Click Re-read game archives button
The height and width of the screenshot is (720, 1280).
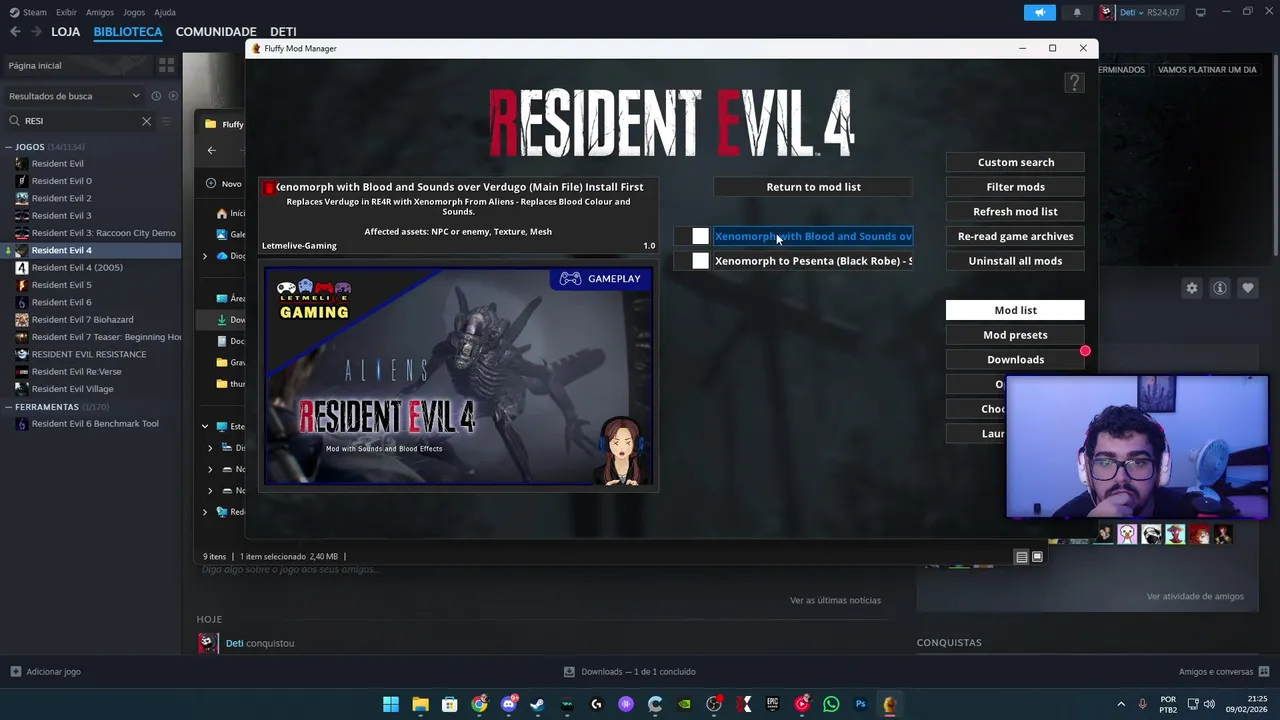1015,236
